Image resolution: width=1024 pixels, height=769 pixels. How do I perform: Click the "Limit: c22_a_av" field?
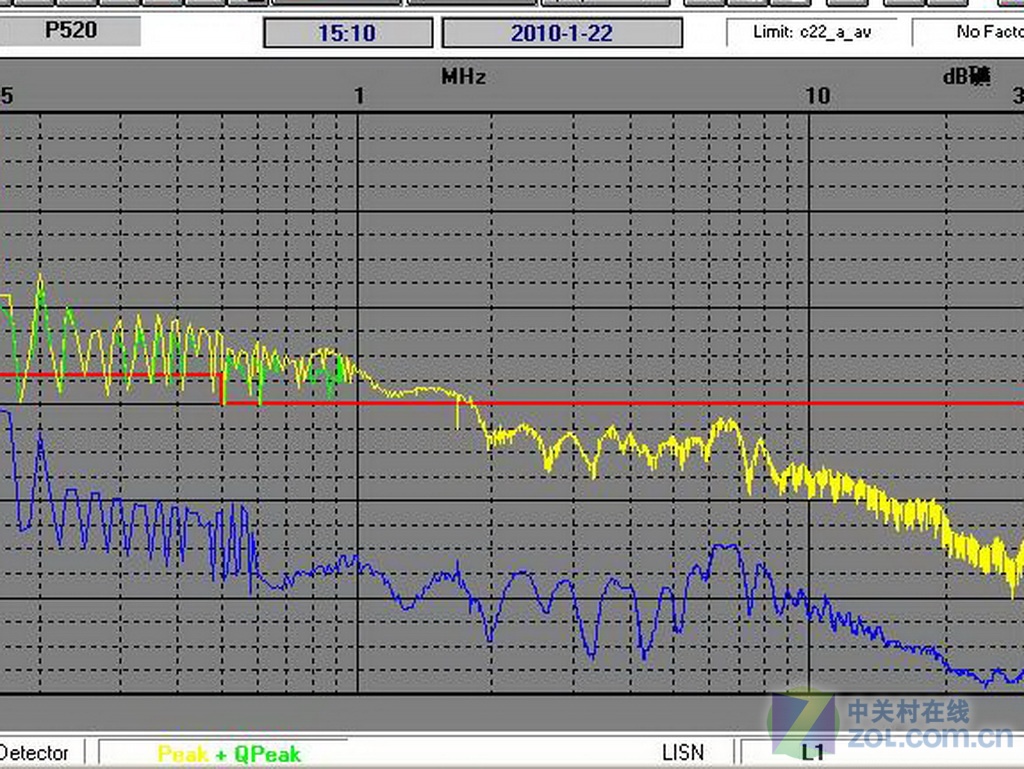[x=812, y=32]
